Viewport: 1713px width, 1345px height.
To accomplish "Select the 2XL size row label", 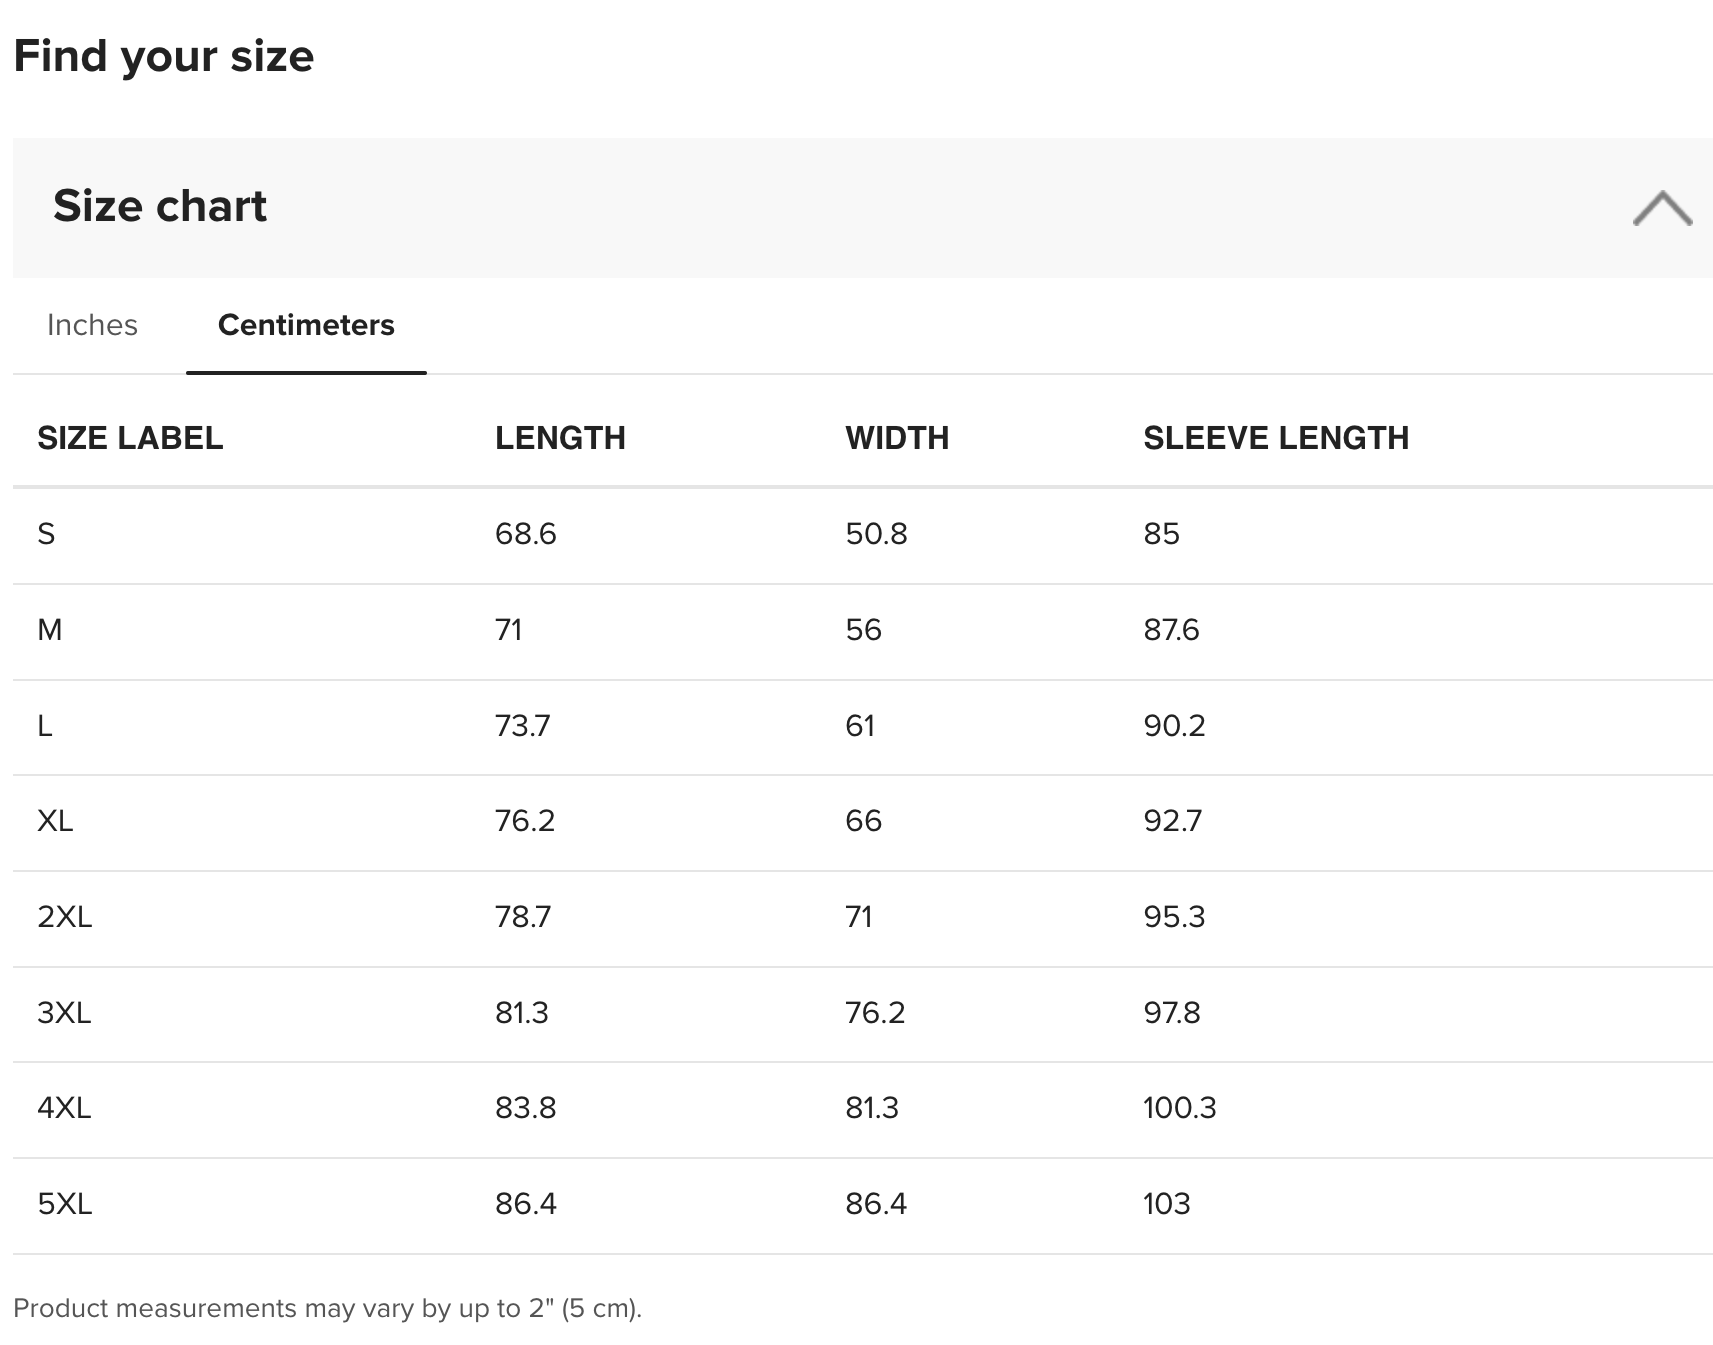I will pos(65,917).
